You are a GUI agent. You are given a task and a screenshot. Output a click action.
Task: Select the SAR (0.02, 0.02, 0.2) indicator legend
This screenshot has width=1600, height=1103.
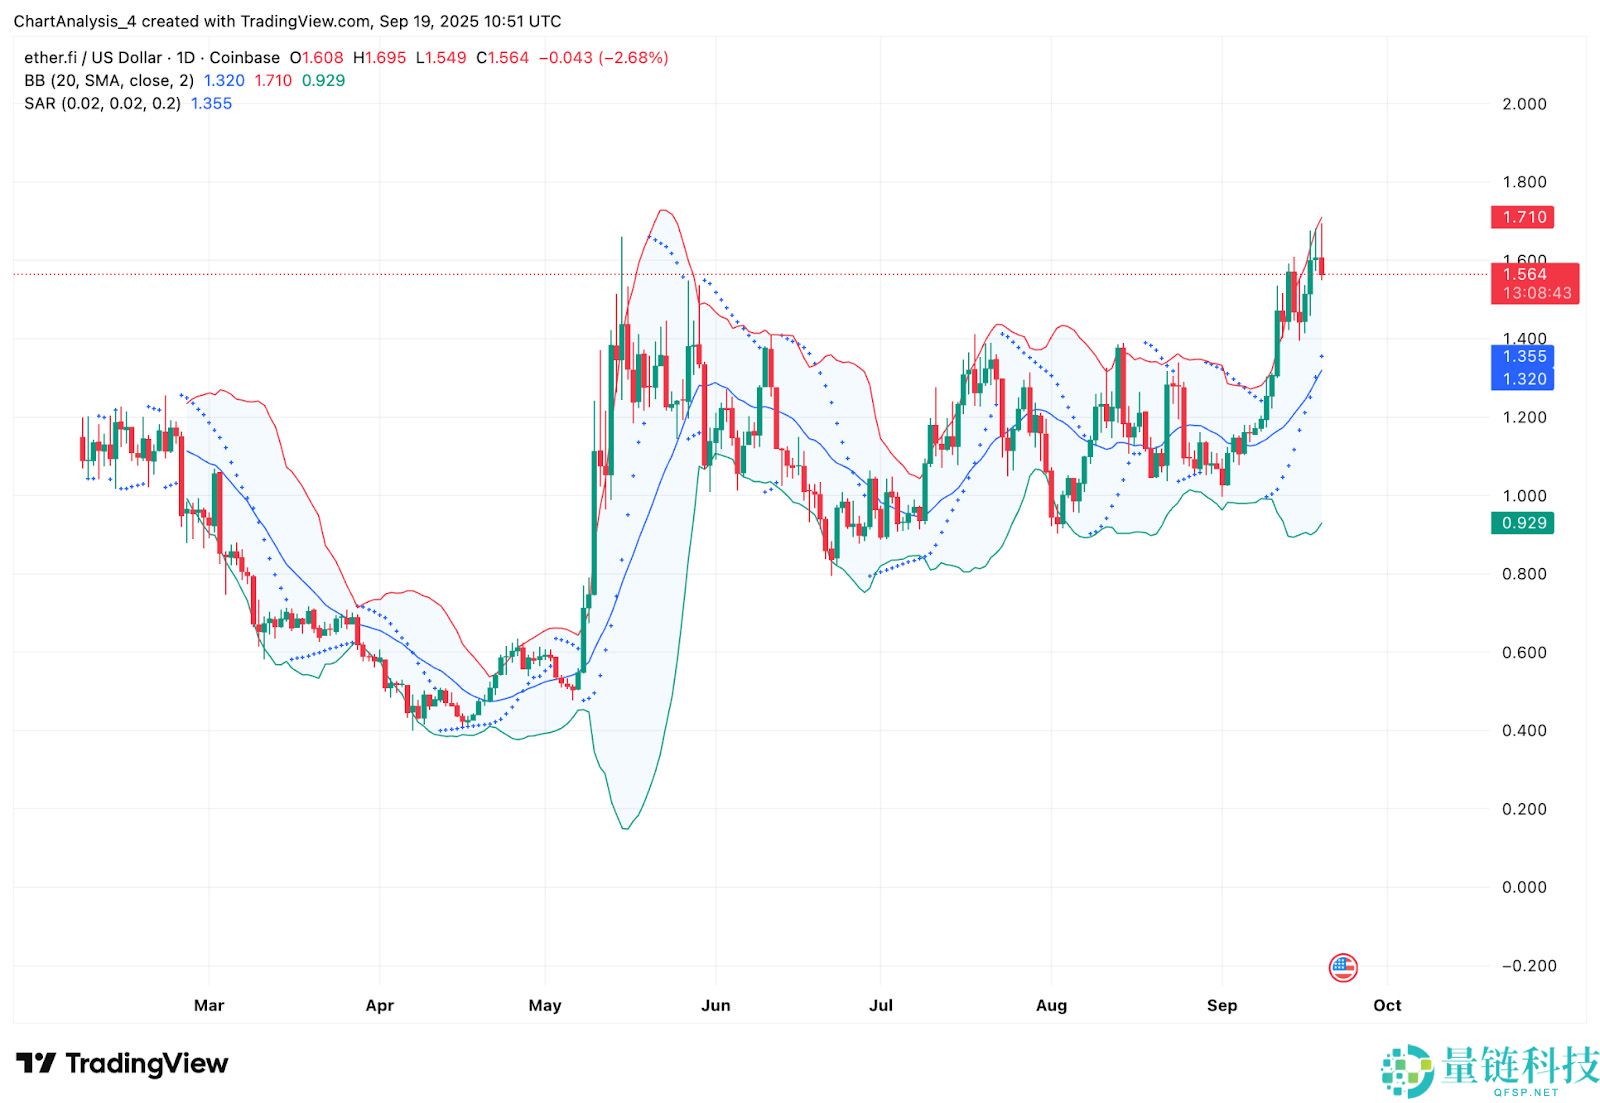pos(102,104)
